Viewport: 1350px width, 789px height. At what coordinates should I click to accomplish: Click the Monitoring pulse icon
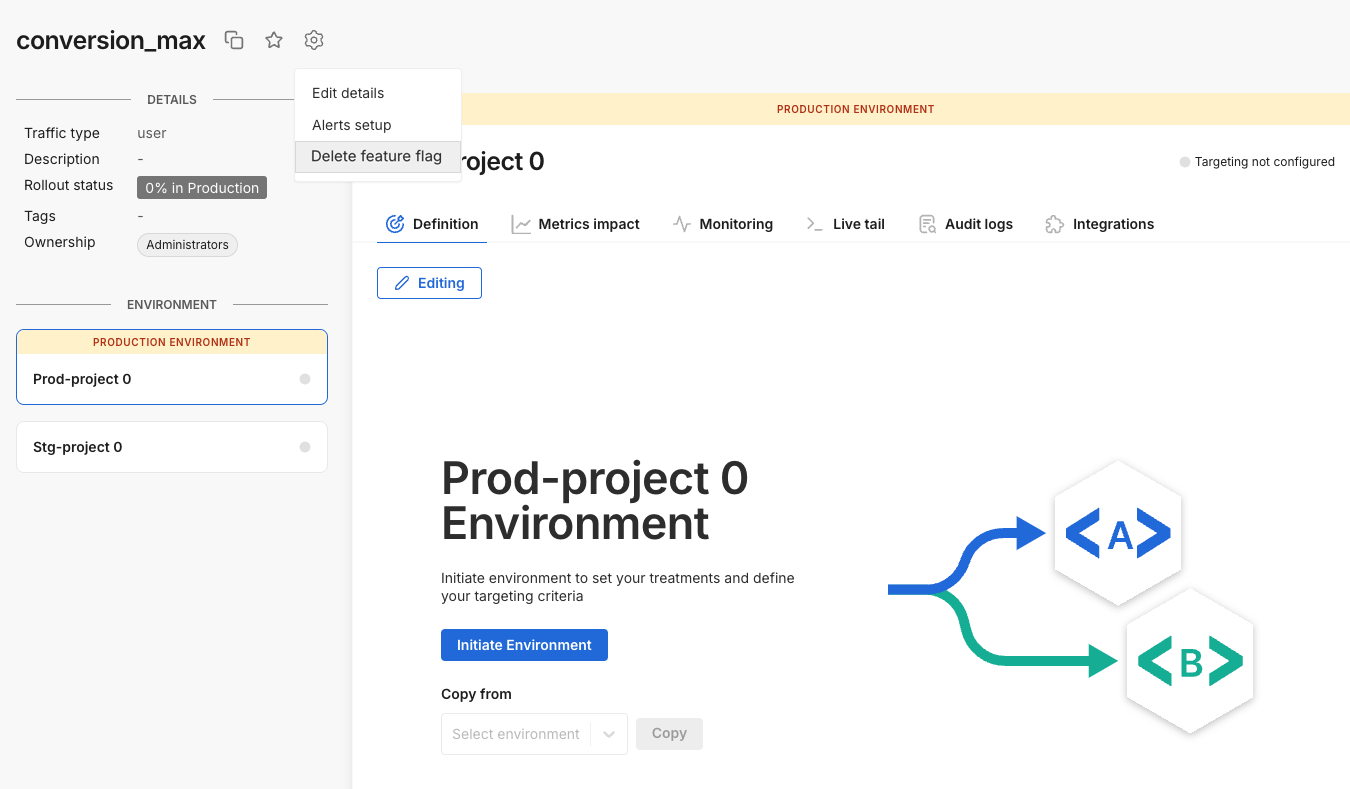682,224
